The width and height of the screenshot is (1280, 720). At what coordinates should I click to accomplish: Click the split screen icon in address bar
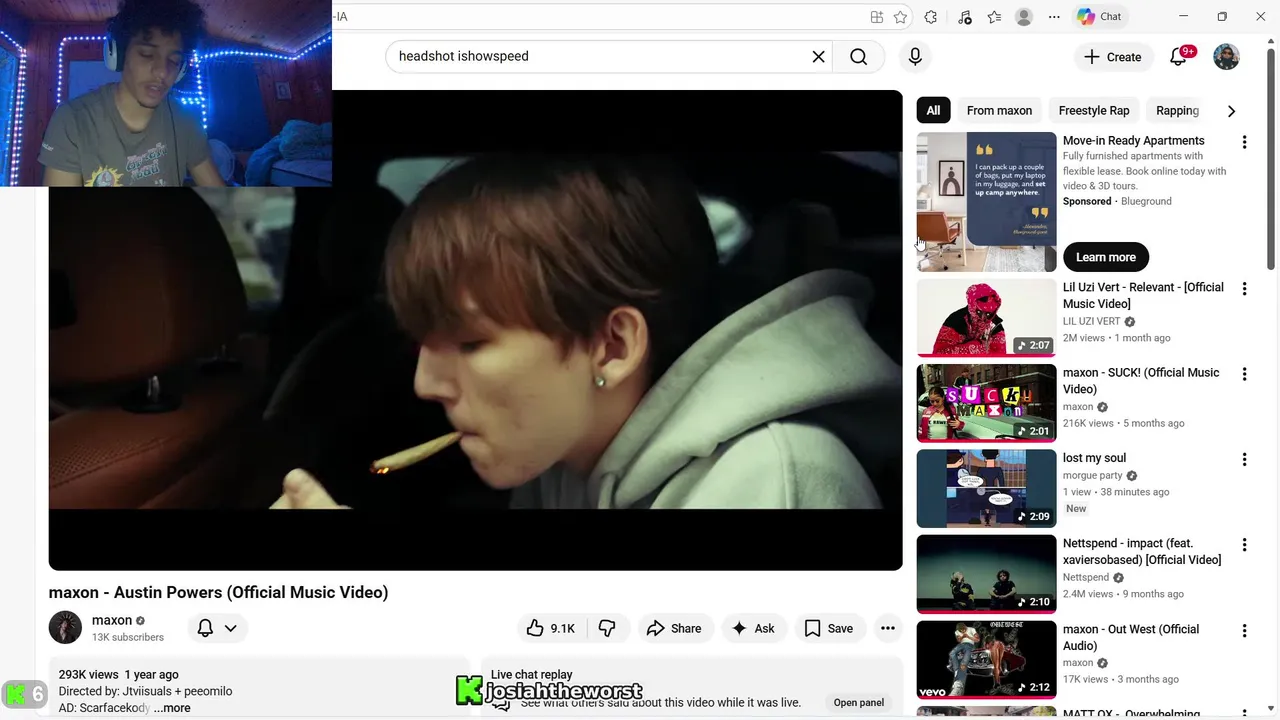(876, 17)
